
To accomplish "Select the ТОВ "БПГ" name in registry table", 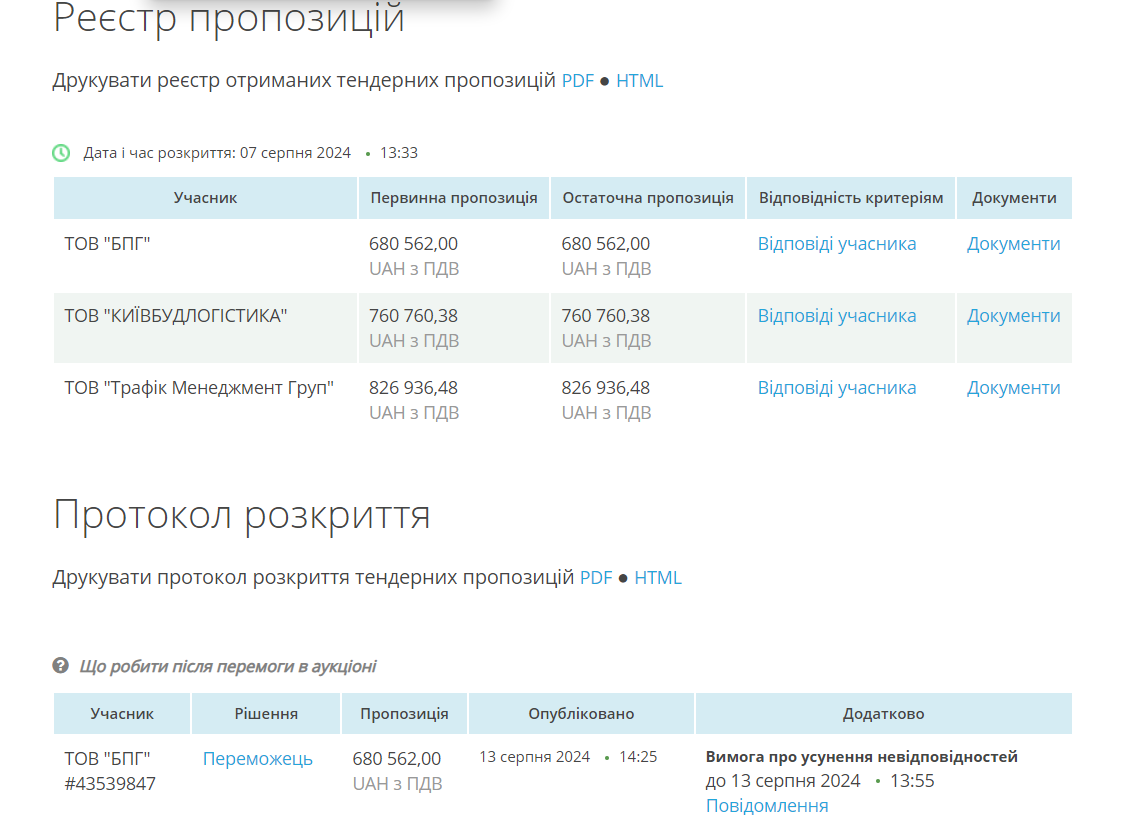I will [107, 244].
